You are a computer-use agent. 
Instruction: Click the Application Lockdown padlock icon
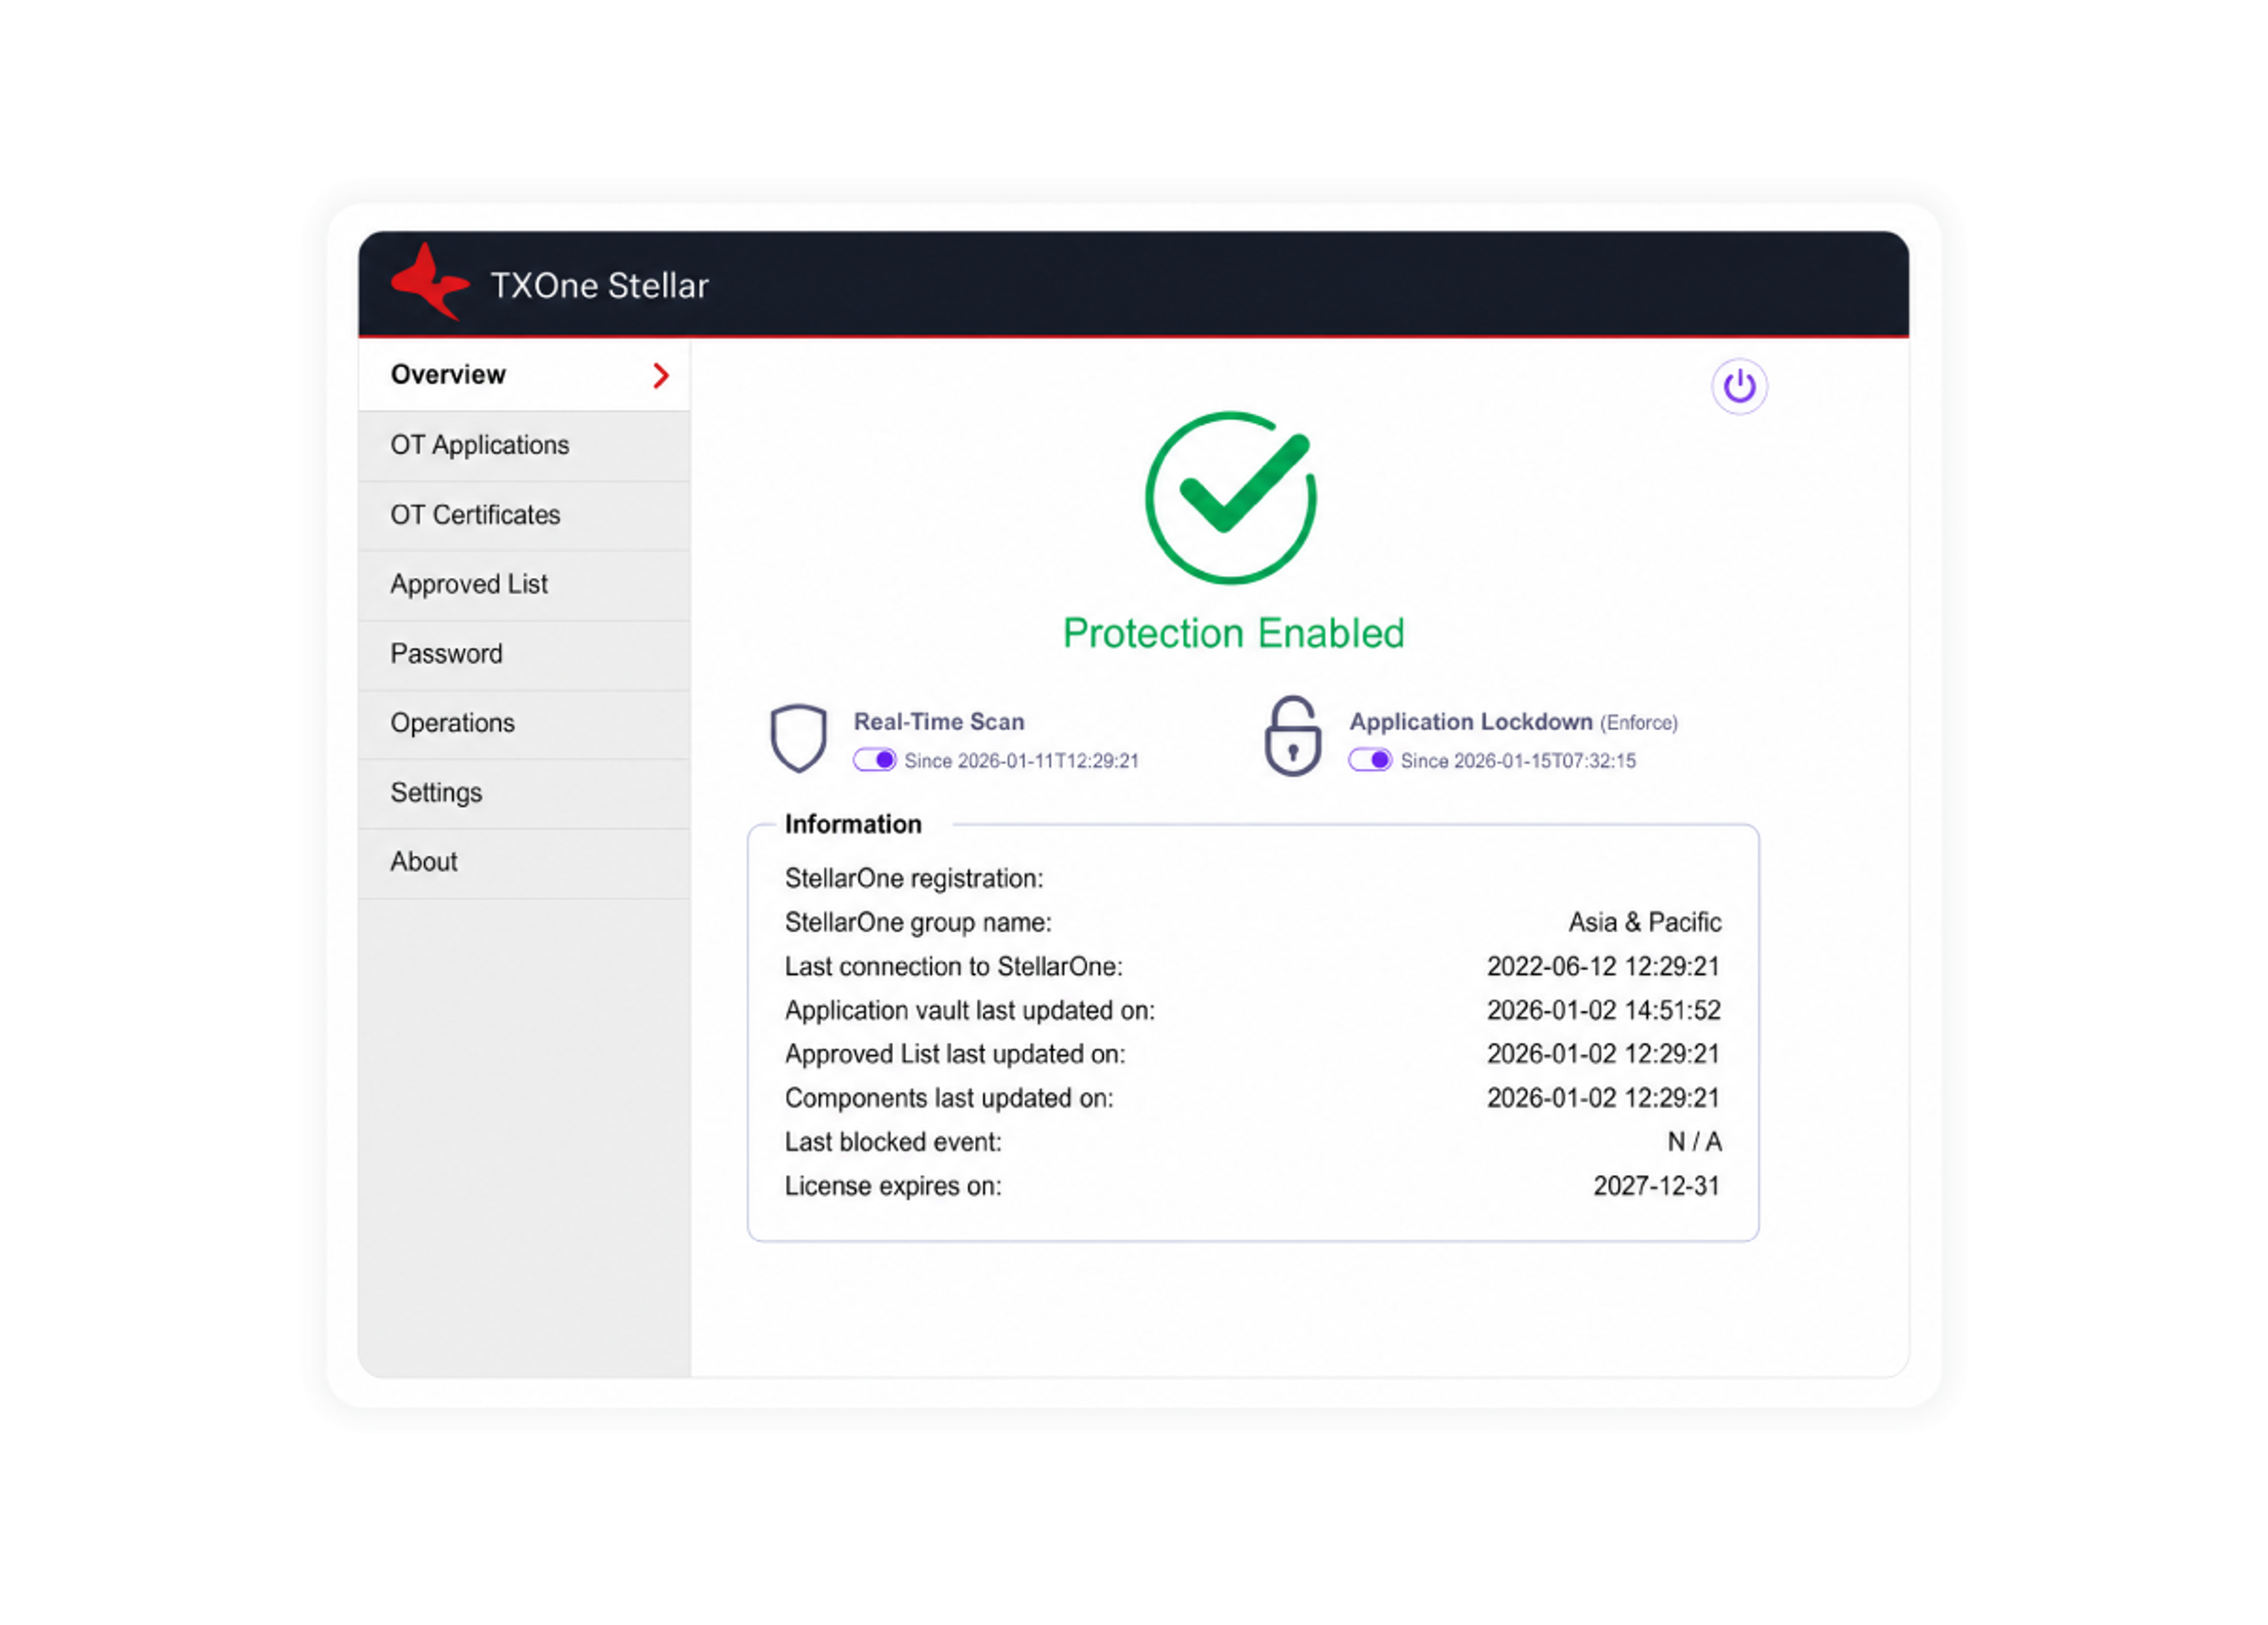[1292, 736]
